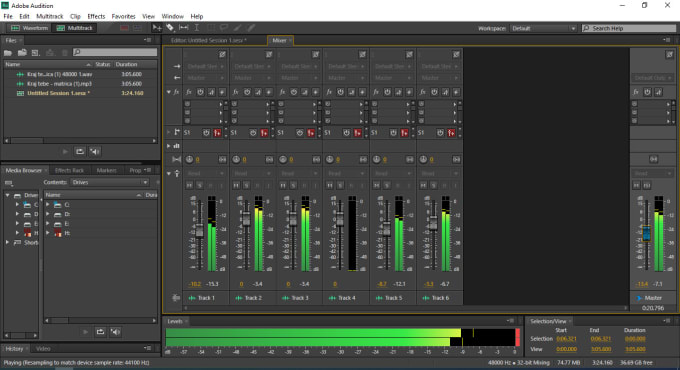Viewport: 680px width, 370px height.
Task: Mute Track 1 with the M button
Action: (x=190, y=185)
